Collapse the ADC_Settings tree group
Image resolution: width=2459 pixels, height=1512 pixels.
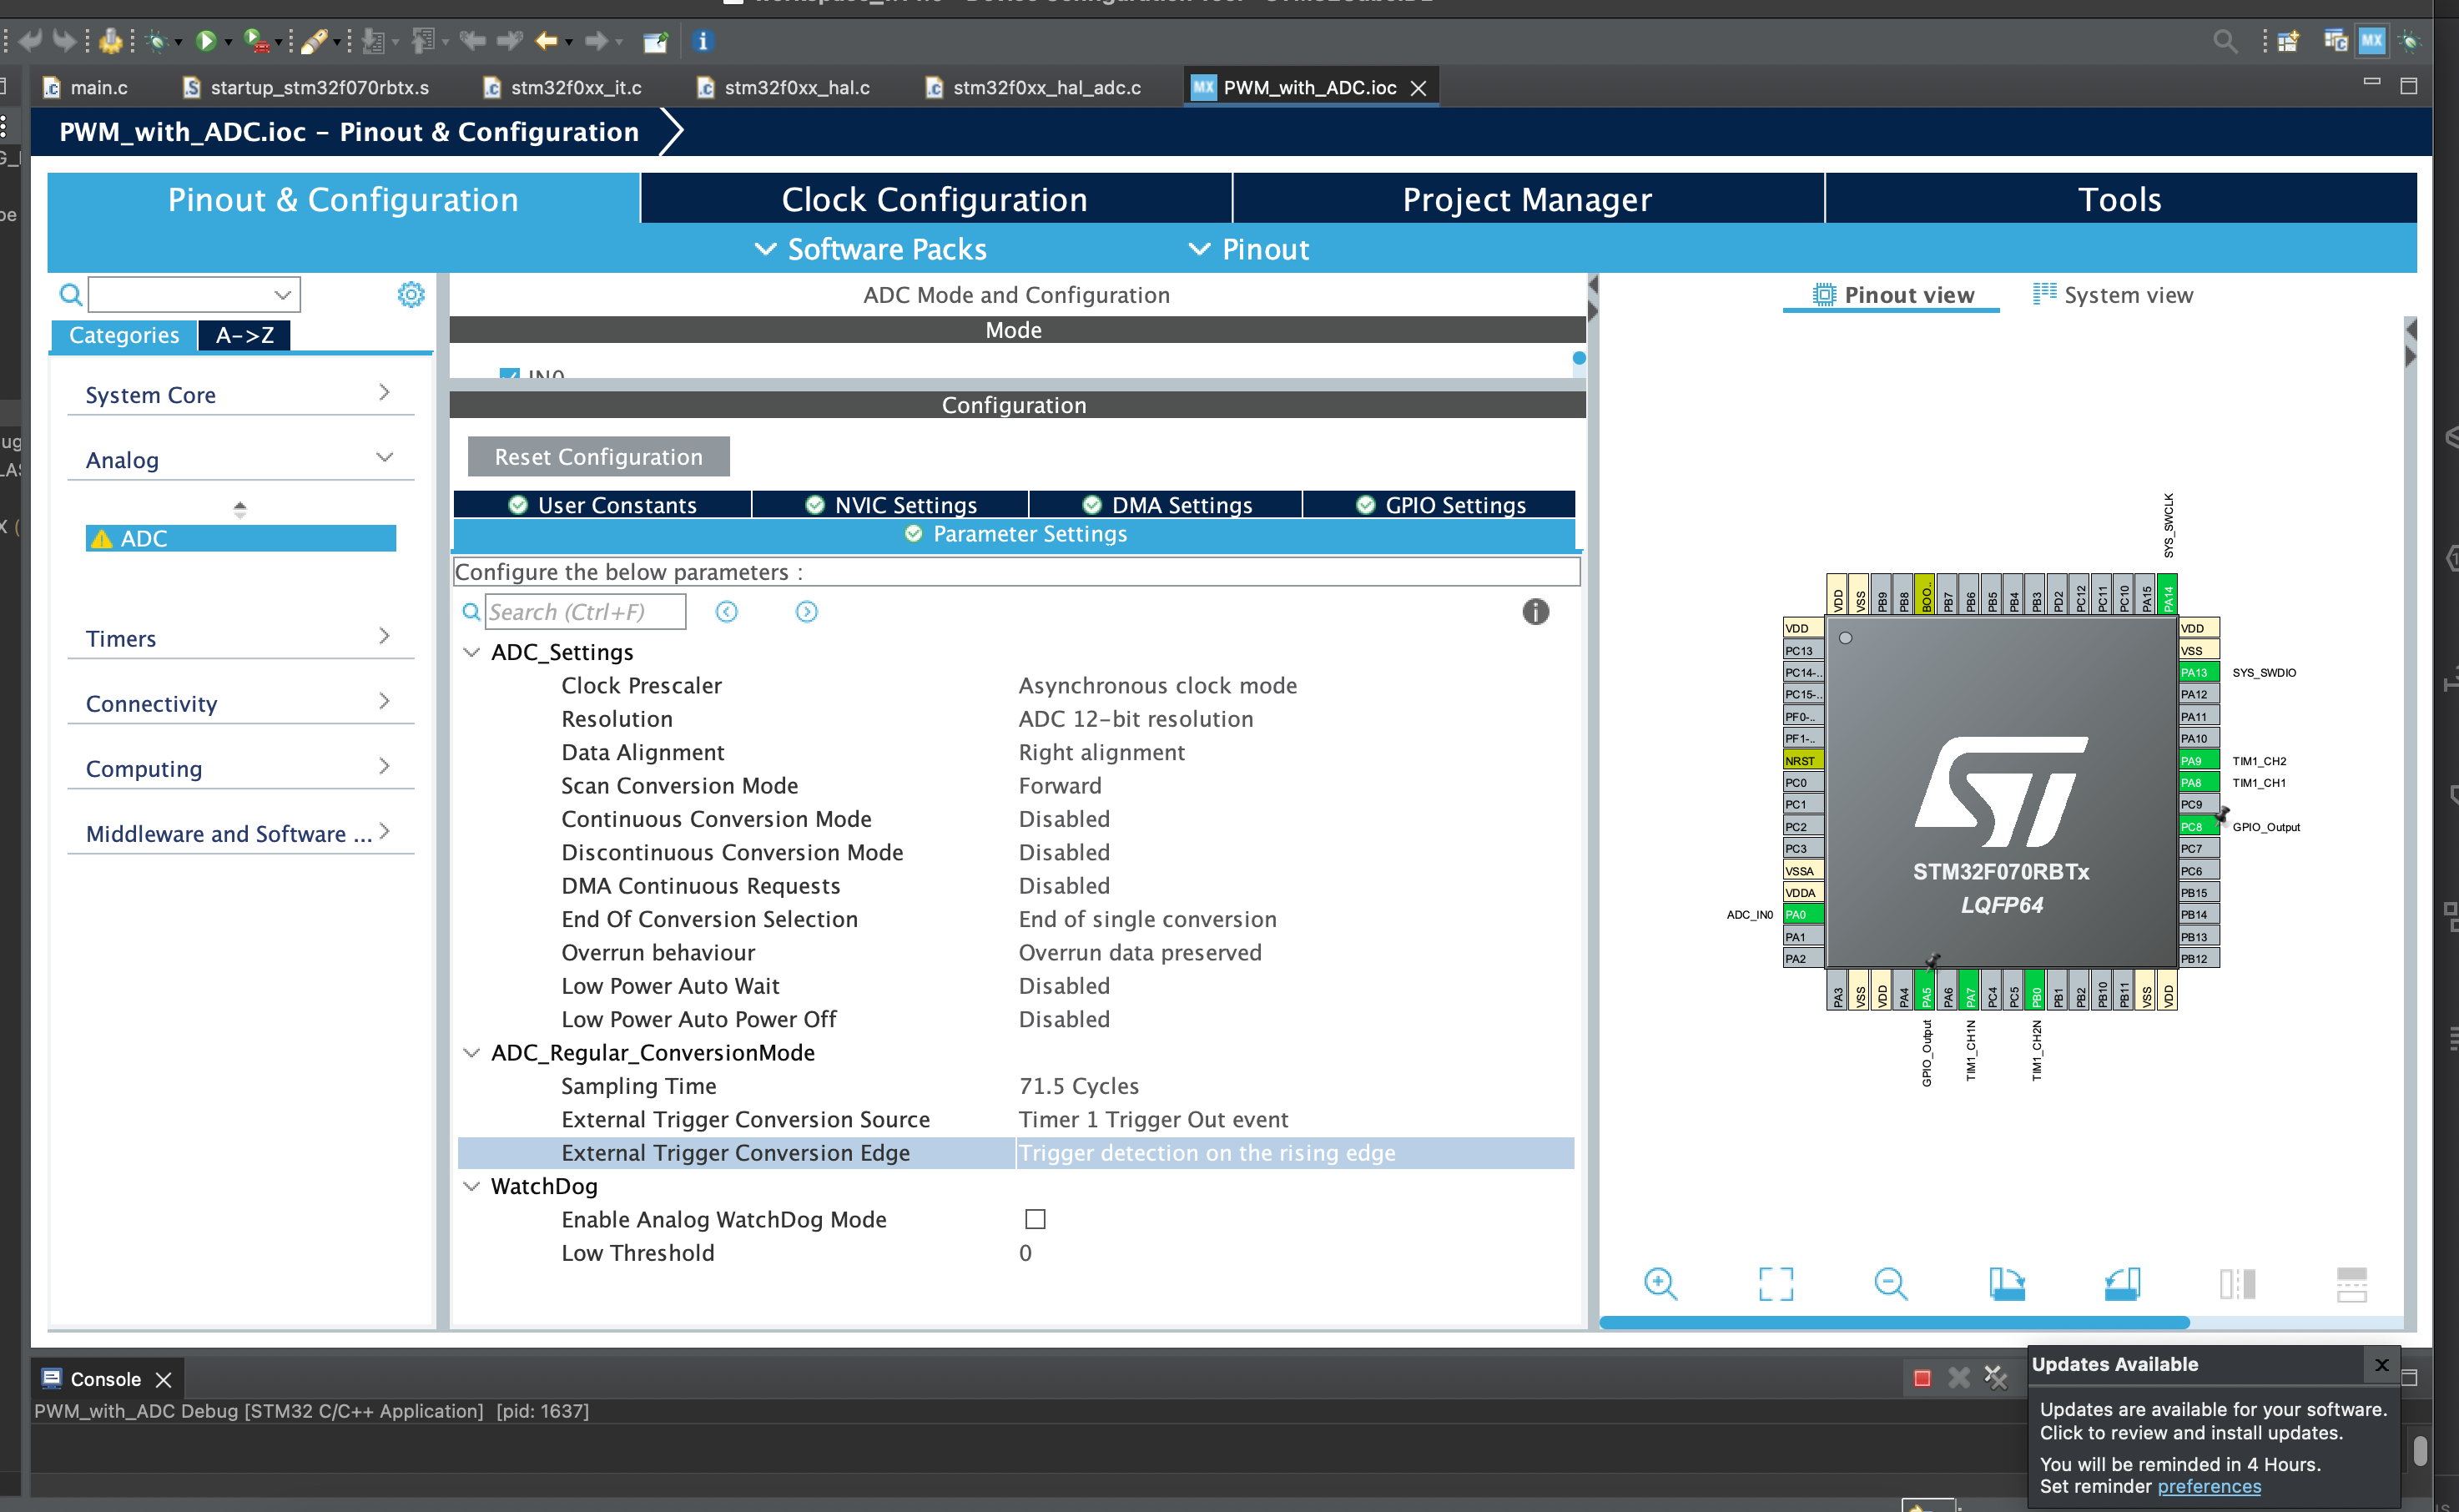[471, 652]
